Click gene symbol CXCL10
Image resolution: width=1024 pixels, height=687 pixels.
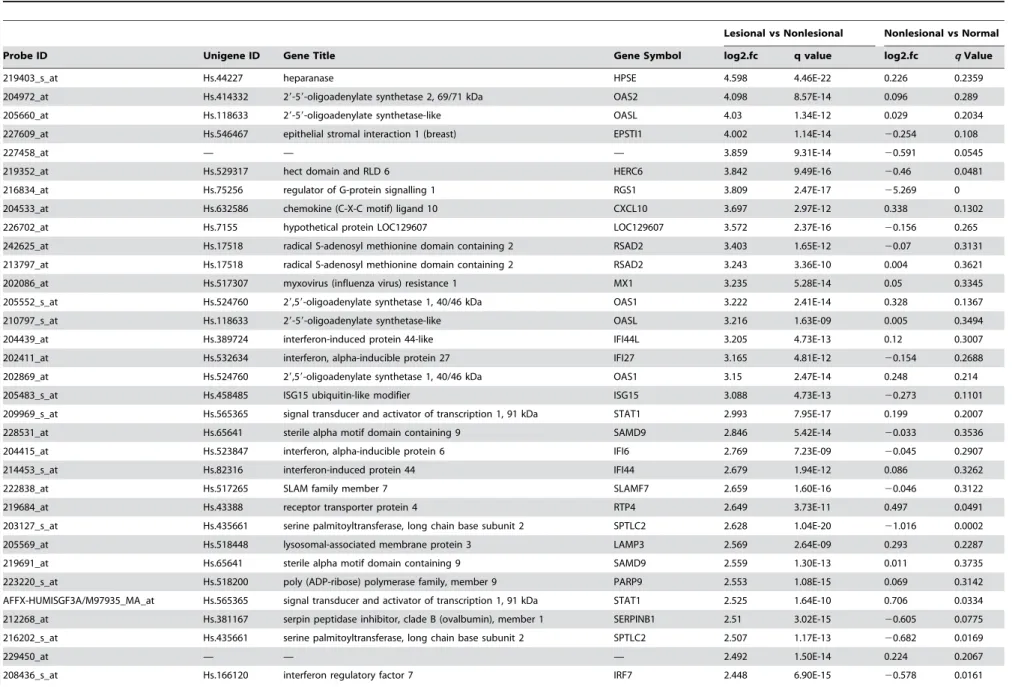pyautogui.click(x=630, y=209)
